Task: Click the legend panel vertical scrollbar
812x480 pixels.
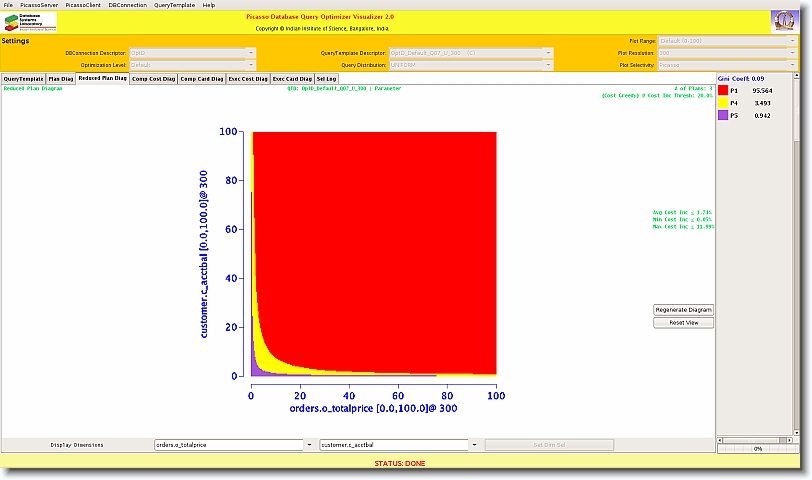Action: click(x=796, y=250)
